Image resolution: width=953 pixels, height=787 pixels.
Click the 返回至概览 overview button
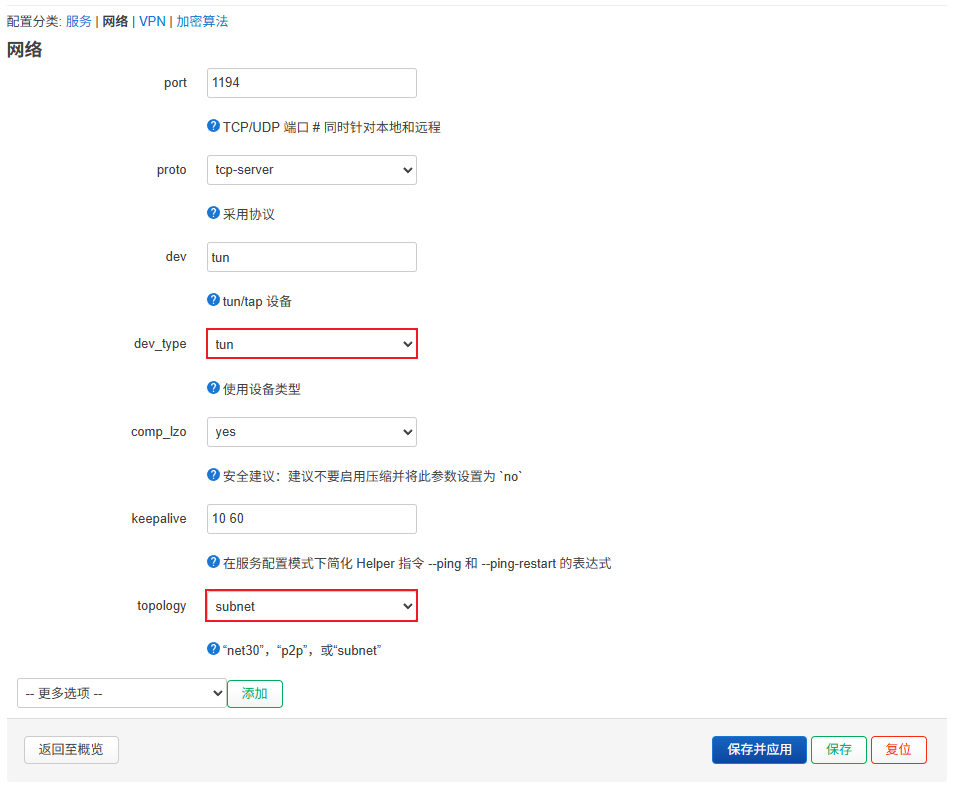click(71, 750)
